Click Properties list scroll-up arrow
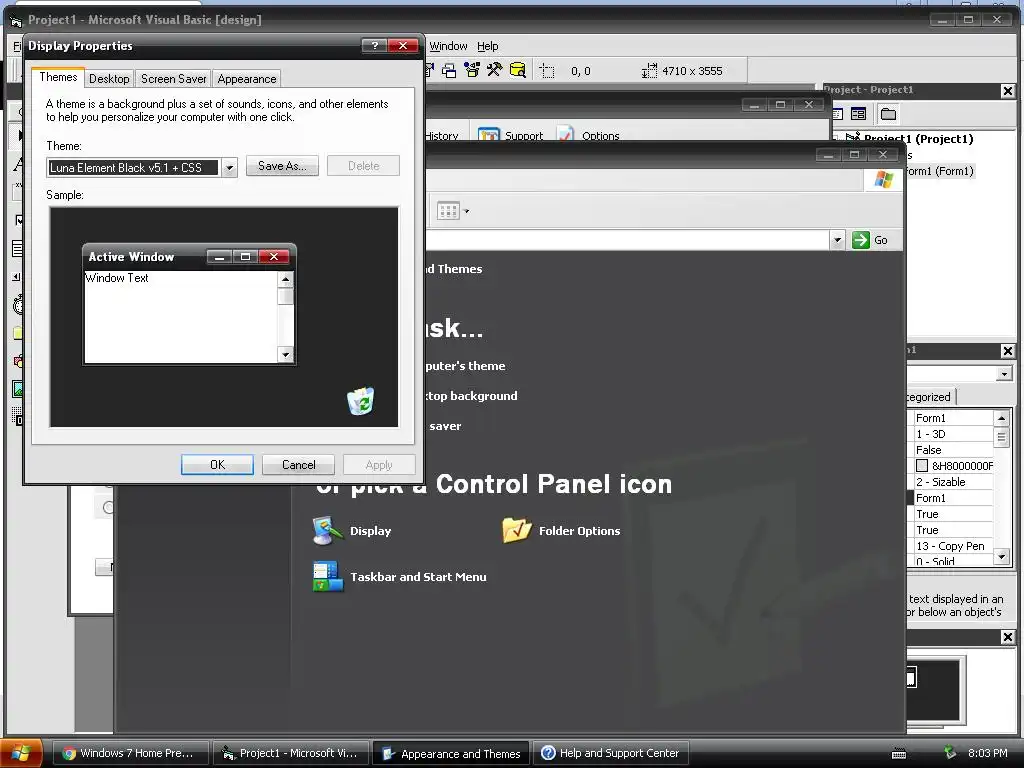 [1002, 418]
